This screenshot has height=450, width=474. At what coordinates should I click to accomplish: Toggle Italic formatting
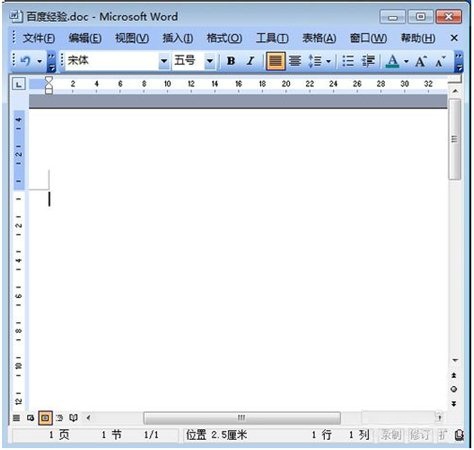pyautogui.click(x=250, y=61)
